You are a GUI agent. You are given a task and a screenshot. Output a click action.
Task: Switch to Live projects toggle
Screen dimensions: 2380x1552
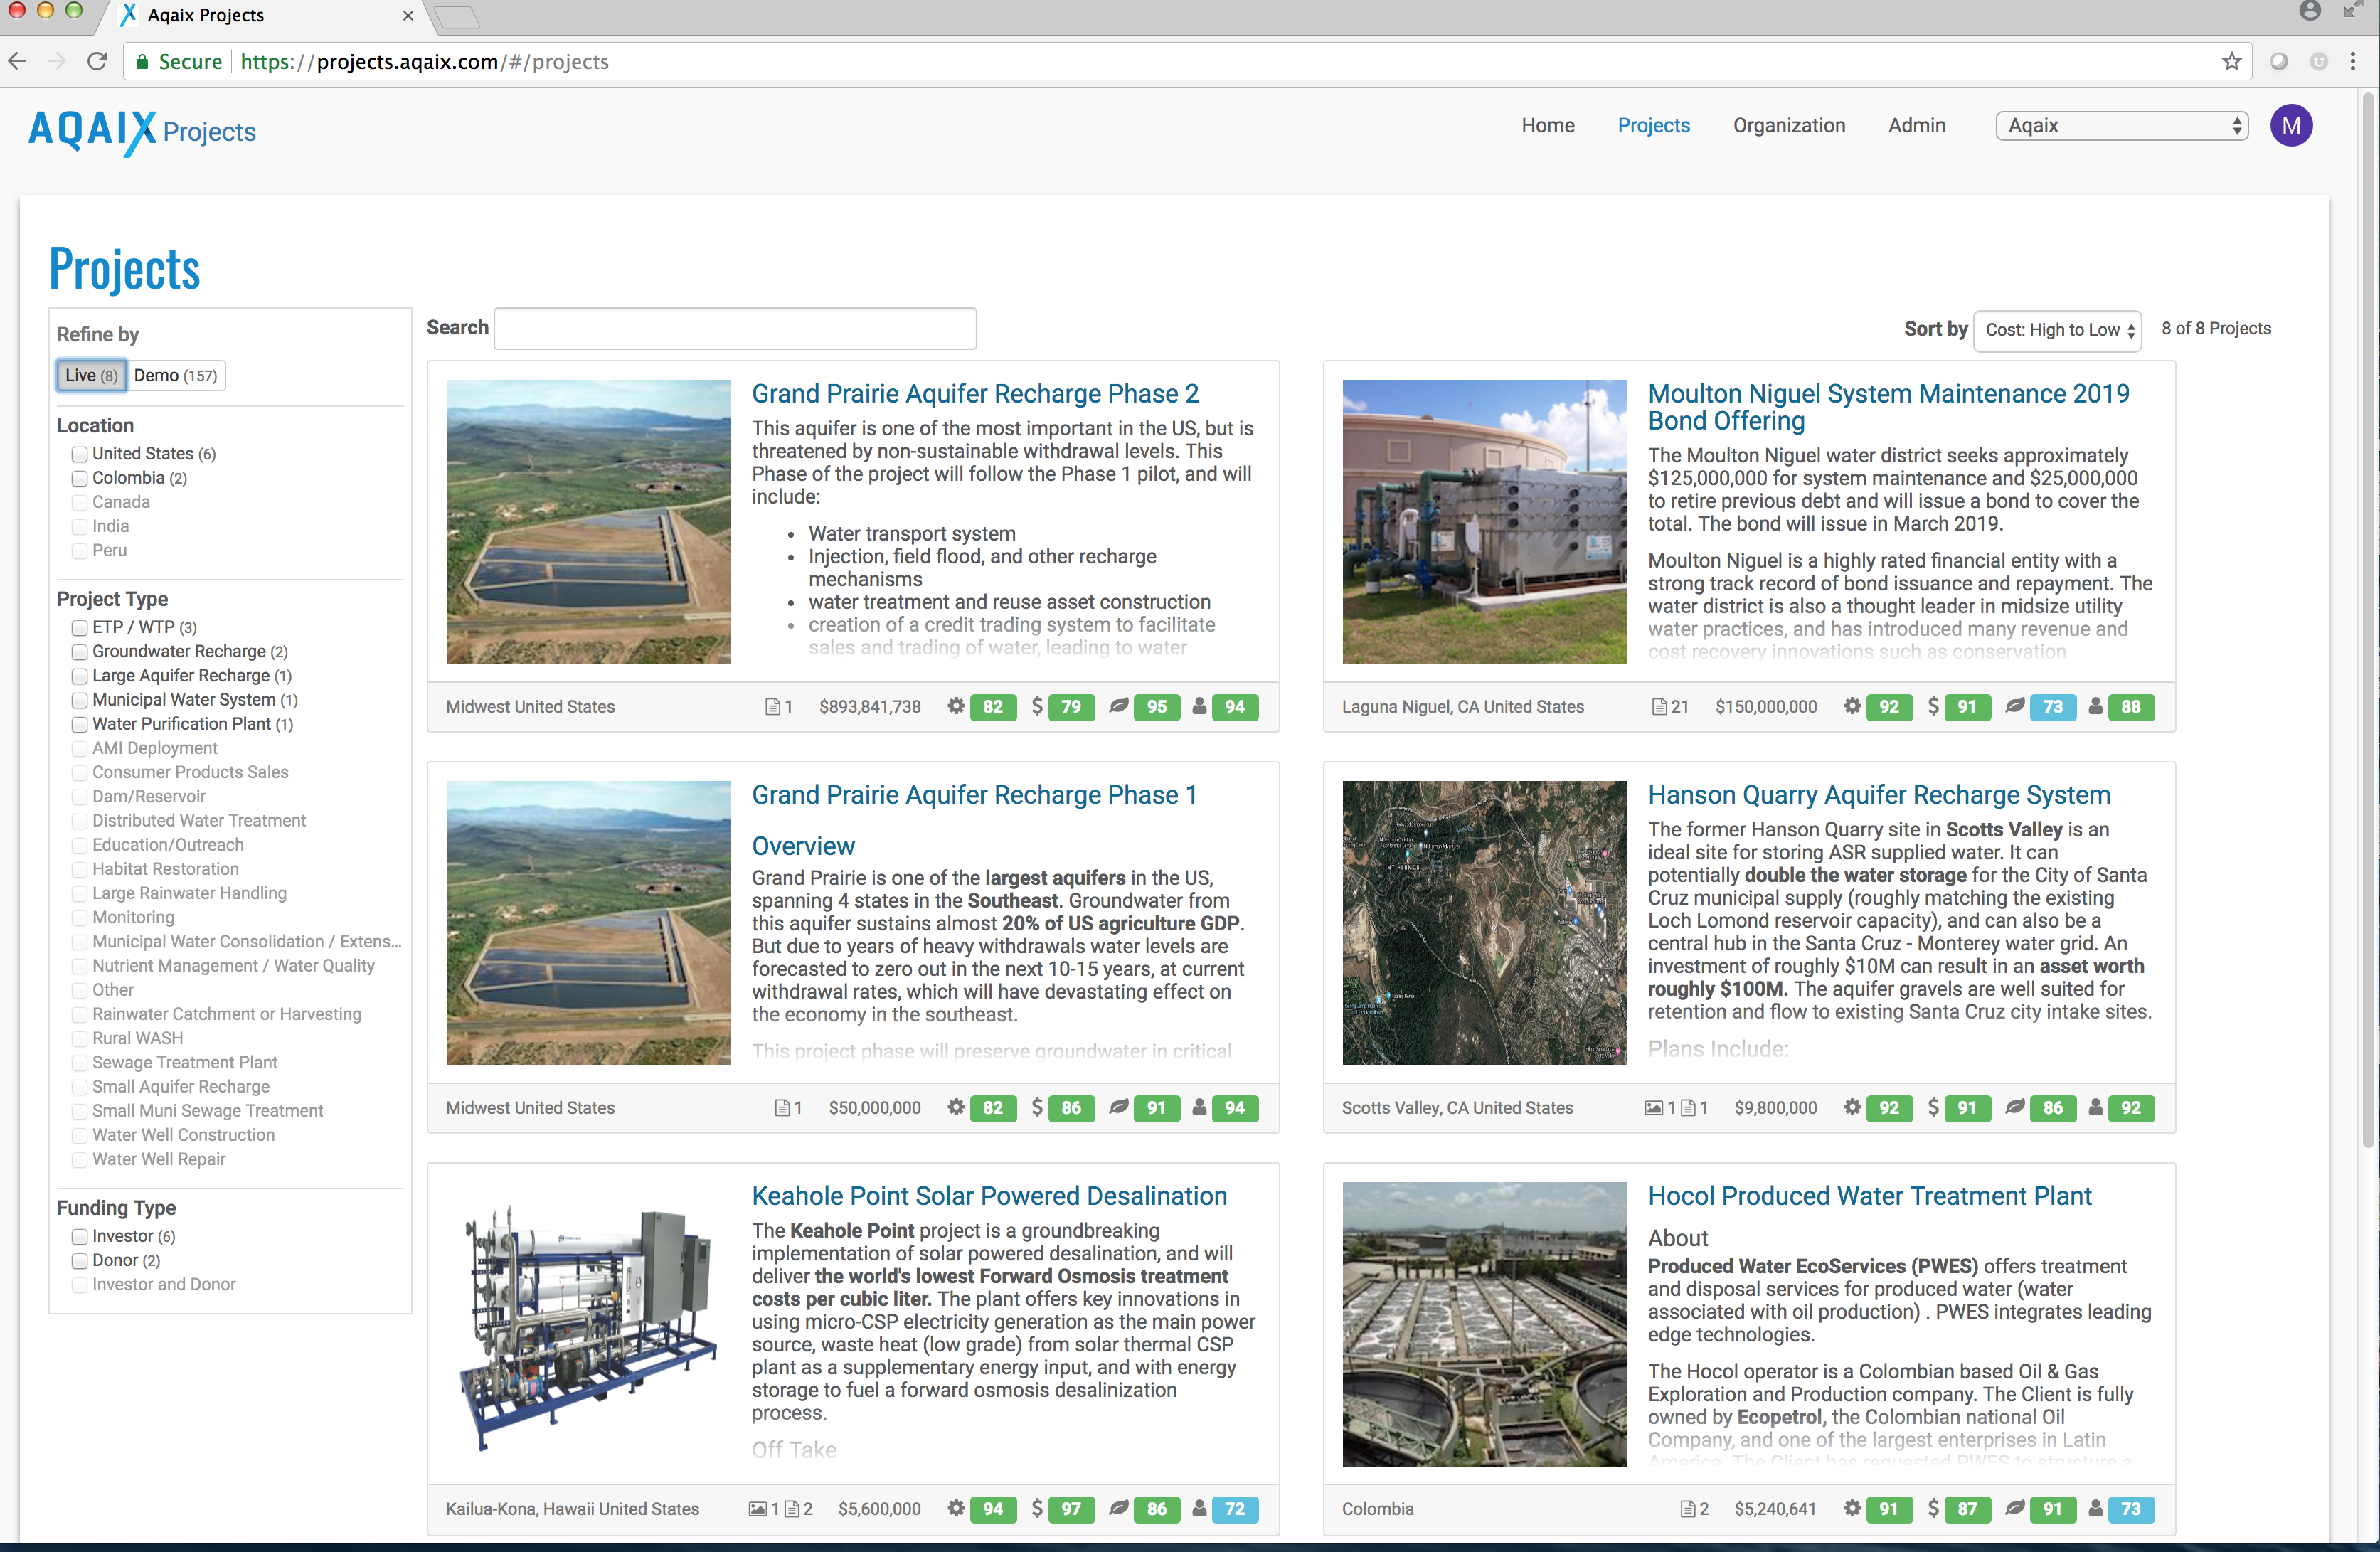click(91, 376)
